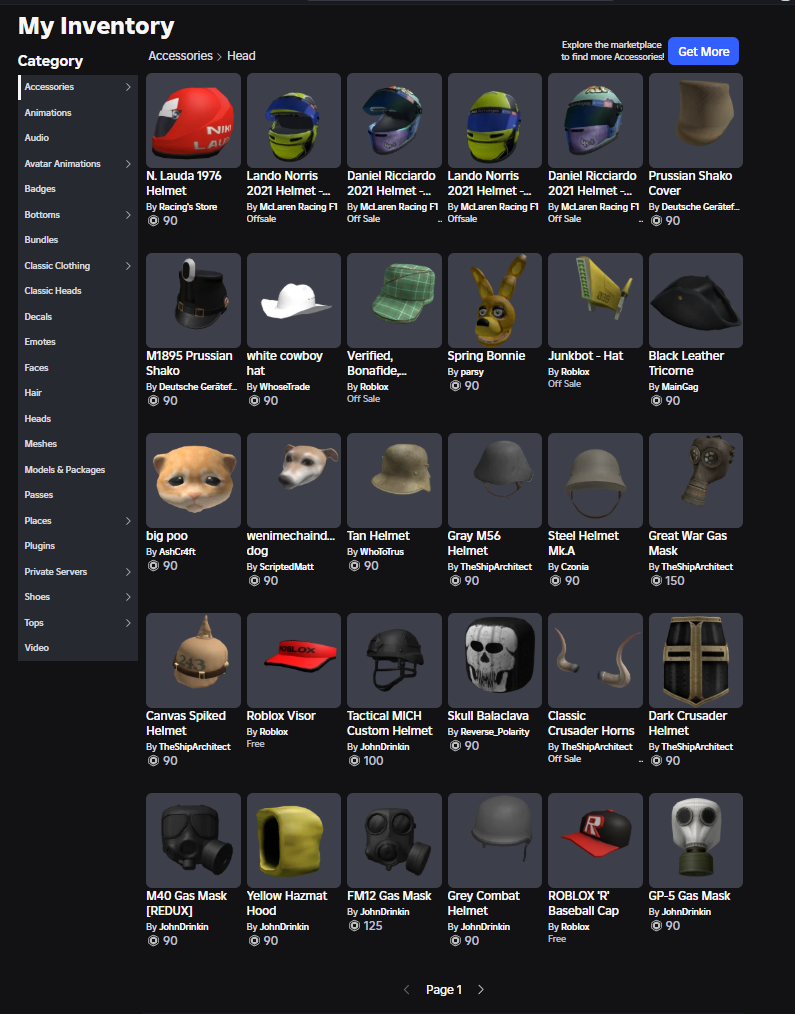The image size is (795, 1014).
Task: Open the Skull Balaclava item image
Action: [x=495, y=660]
